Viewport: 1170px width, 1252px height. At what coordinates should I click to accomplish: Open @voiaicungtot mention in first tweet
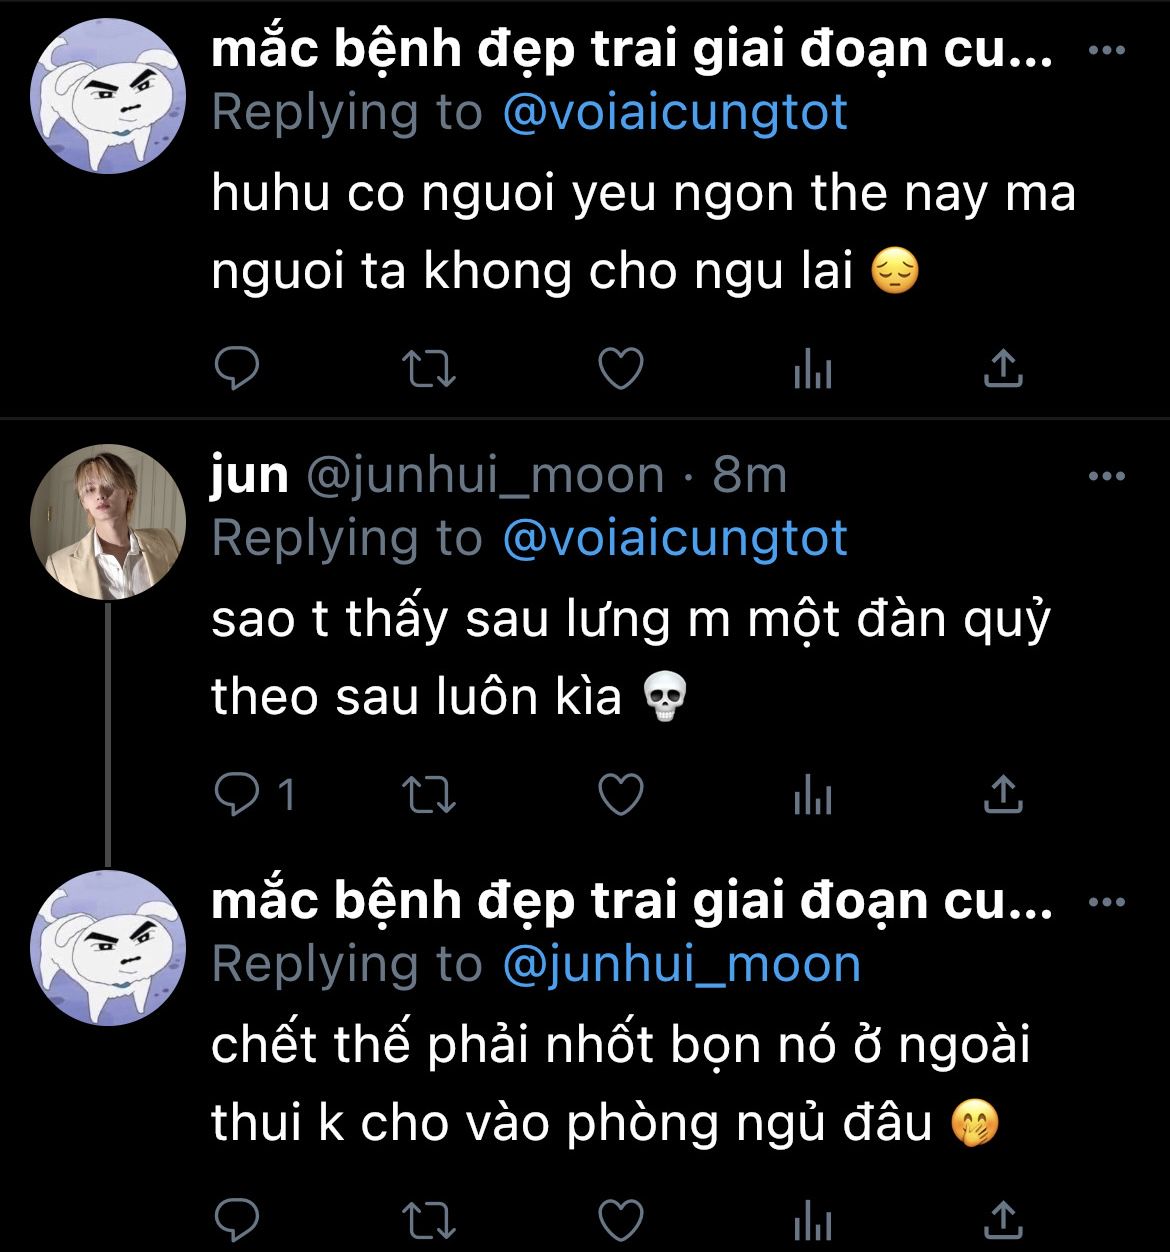tap(674, 112)
